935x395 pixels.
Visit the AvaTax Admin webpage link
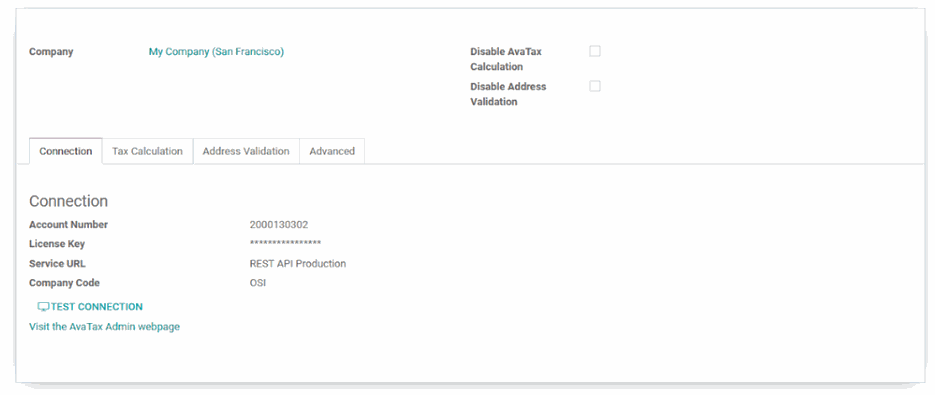coord(104,326)
